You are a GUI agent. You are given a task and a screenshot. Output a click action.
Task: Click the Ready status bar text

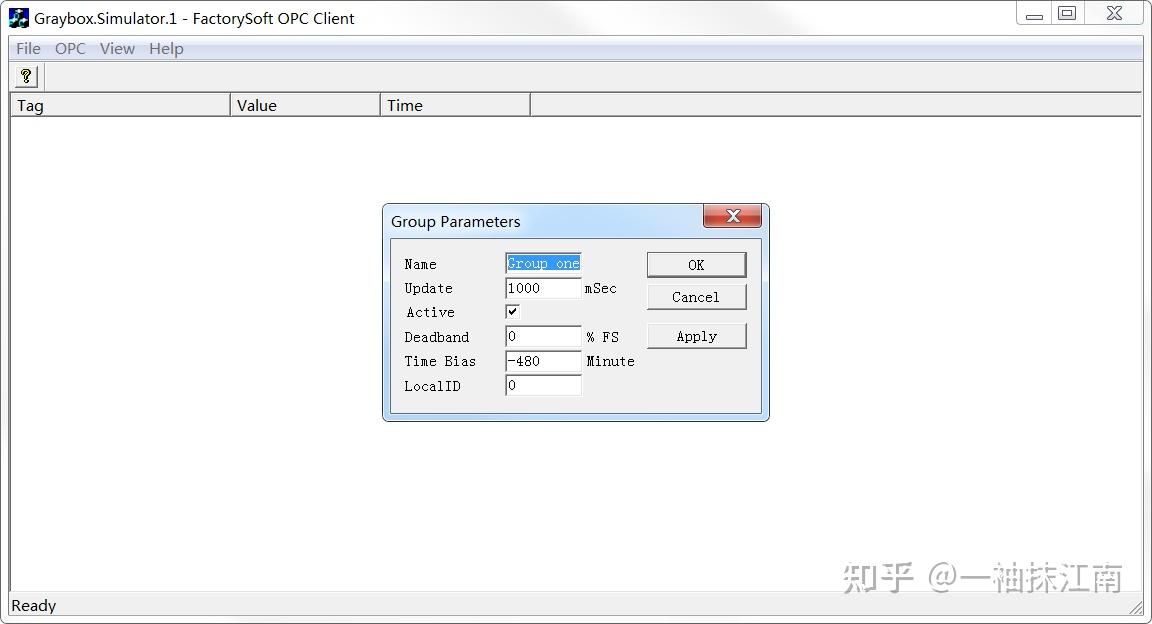pyautogui.click(x=33, y=605)
